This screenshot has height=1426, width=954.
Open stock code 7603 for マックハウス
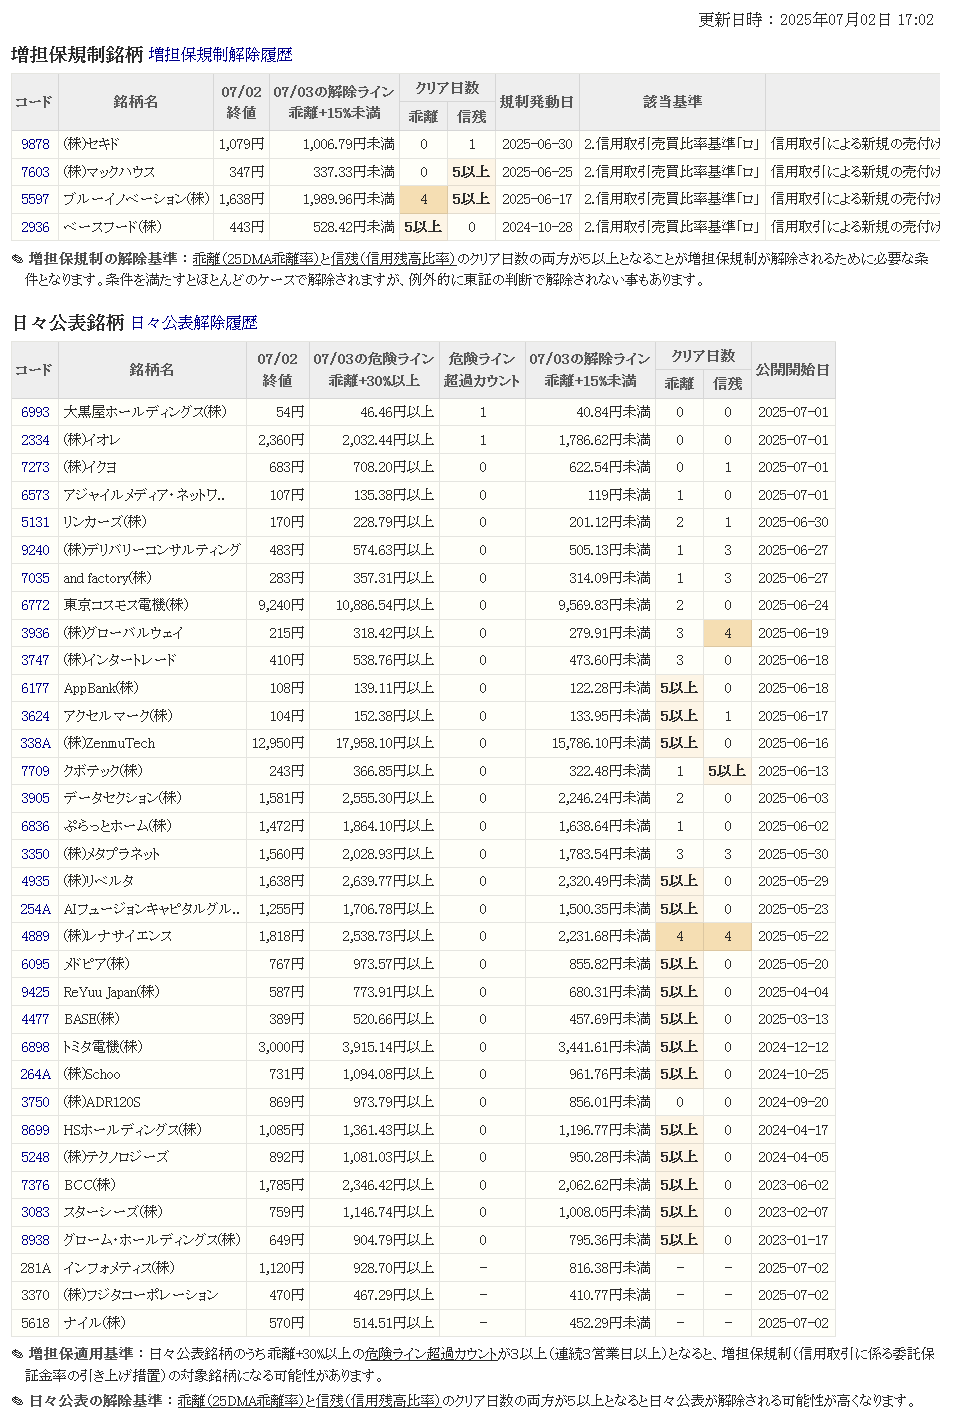pos(35,172)
